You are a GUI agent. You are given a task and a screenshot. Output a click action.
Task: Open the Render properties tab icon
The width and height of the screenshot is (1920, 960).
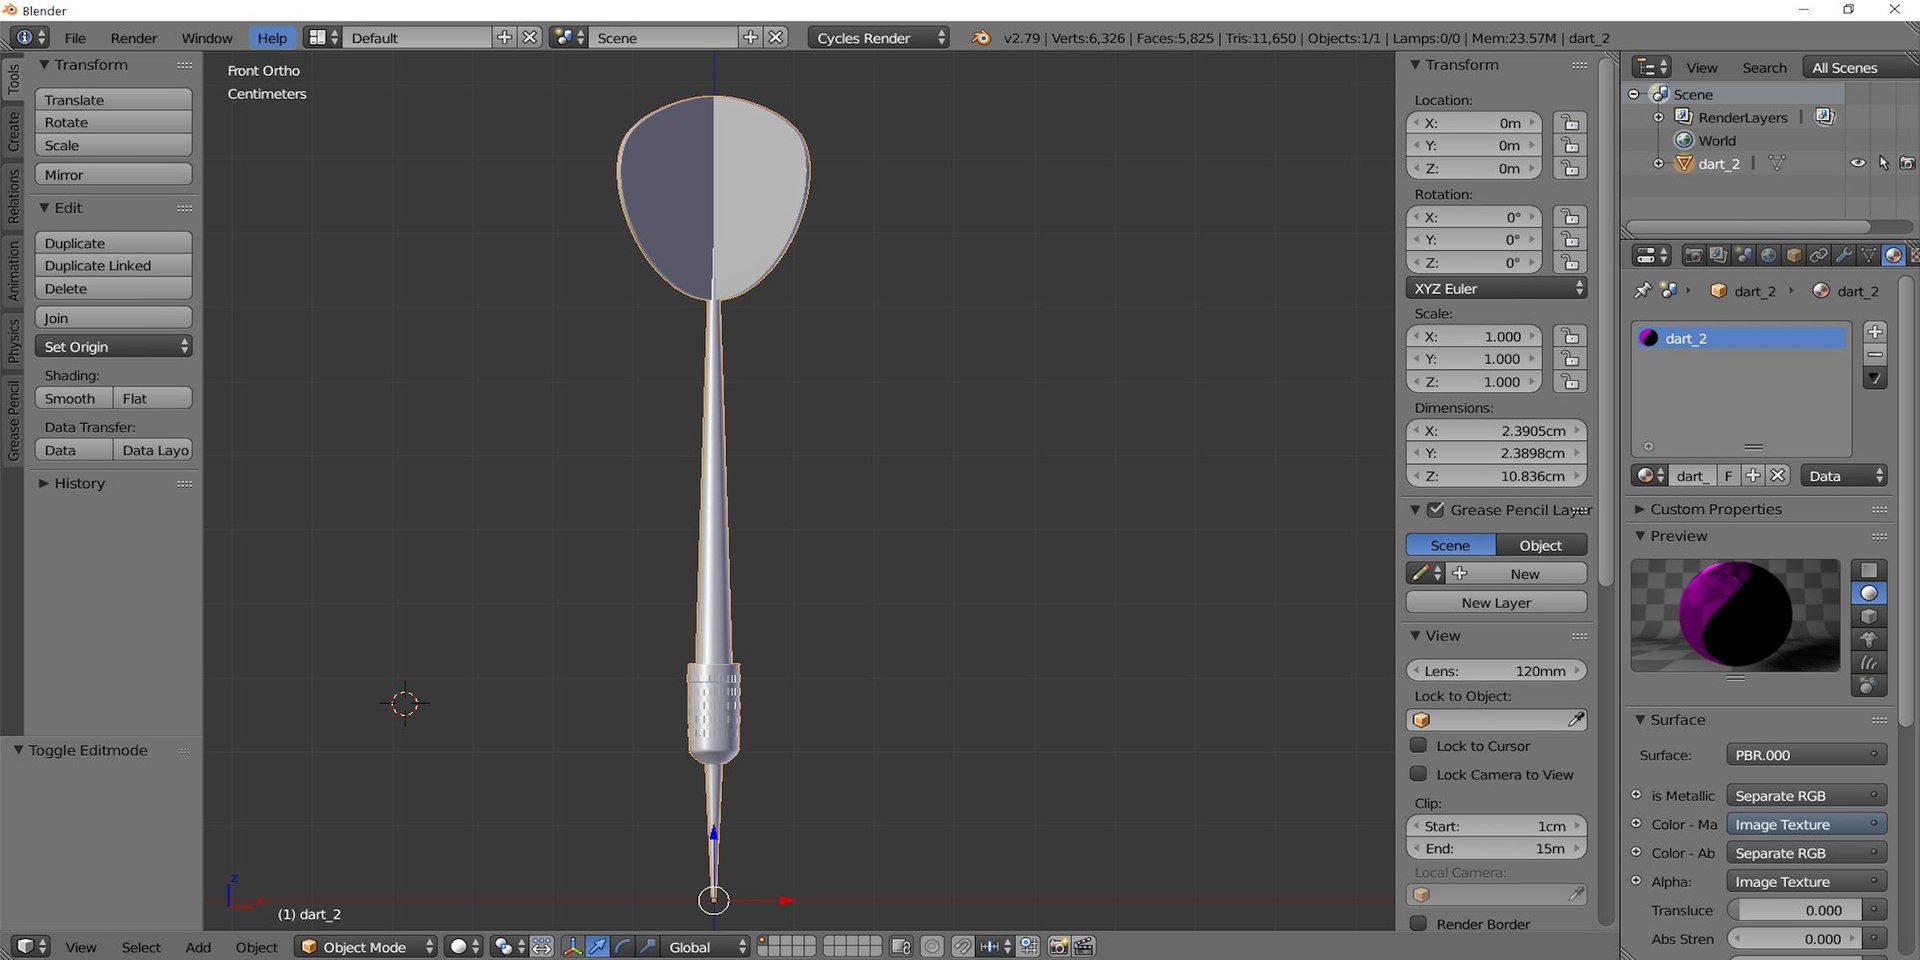pos(1693,256)
